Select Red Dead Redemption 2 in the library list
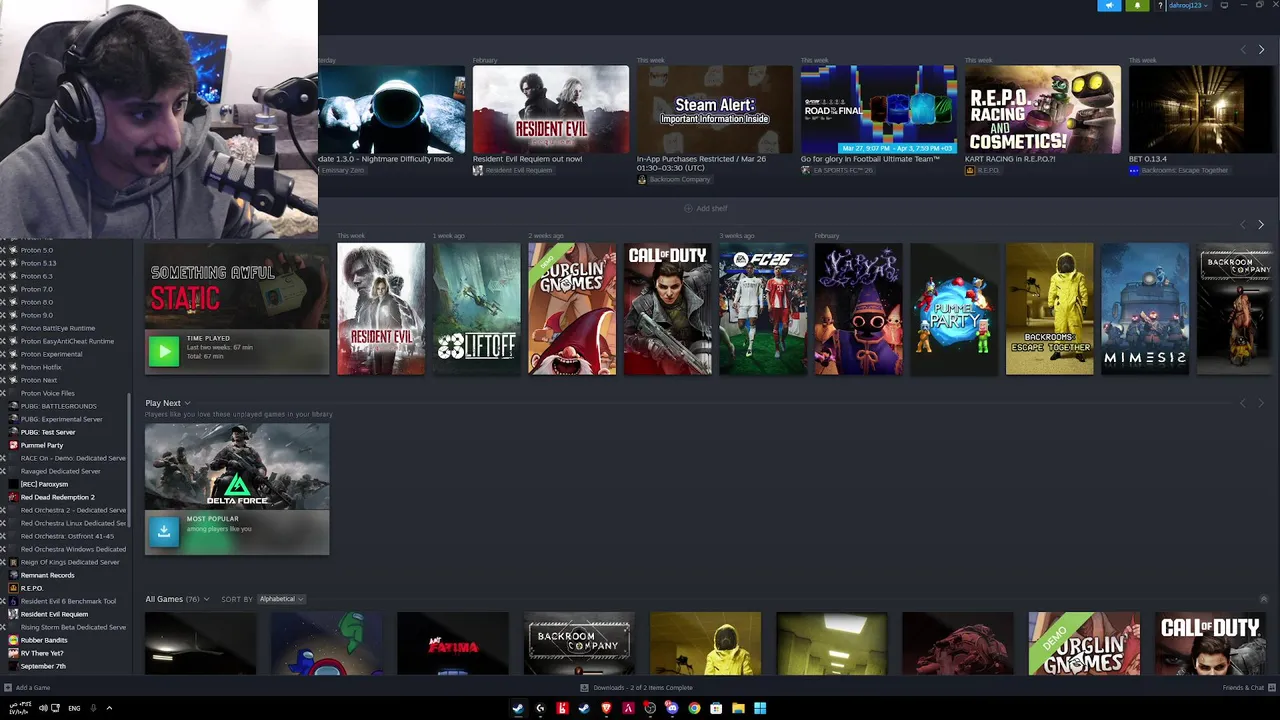 click(57, 497)
